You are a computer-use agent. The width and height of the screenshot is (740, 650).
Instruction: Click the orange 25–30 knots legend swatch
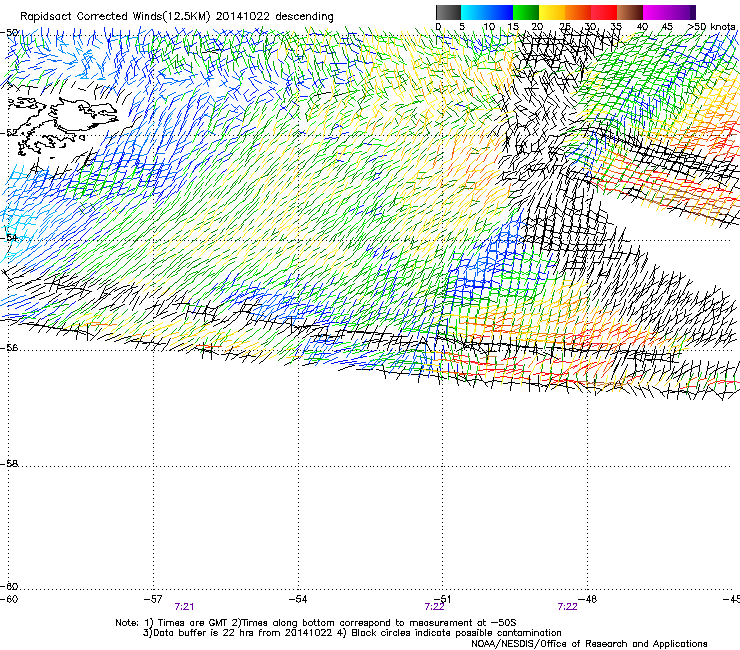[x=578, y=12]
